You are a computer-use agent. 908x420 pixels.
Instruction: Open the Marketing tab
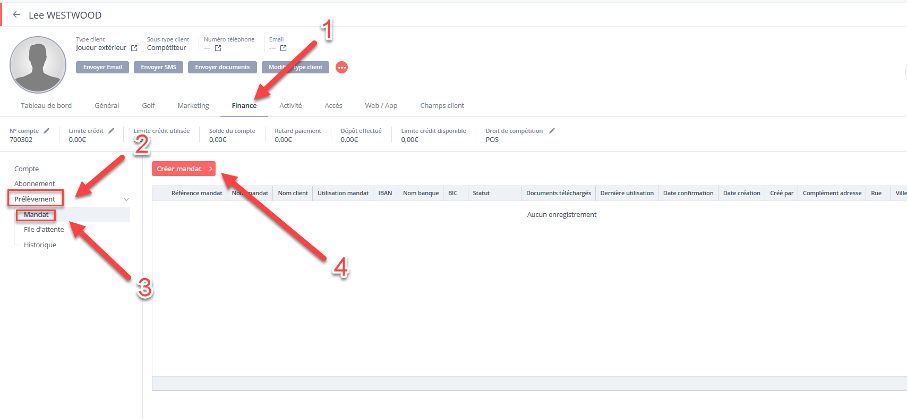pos(193,105)
